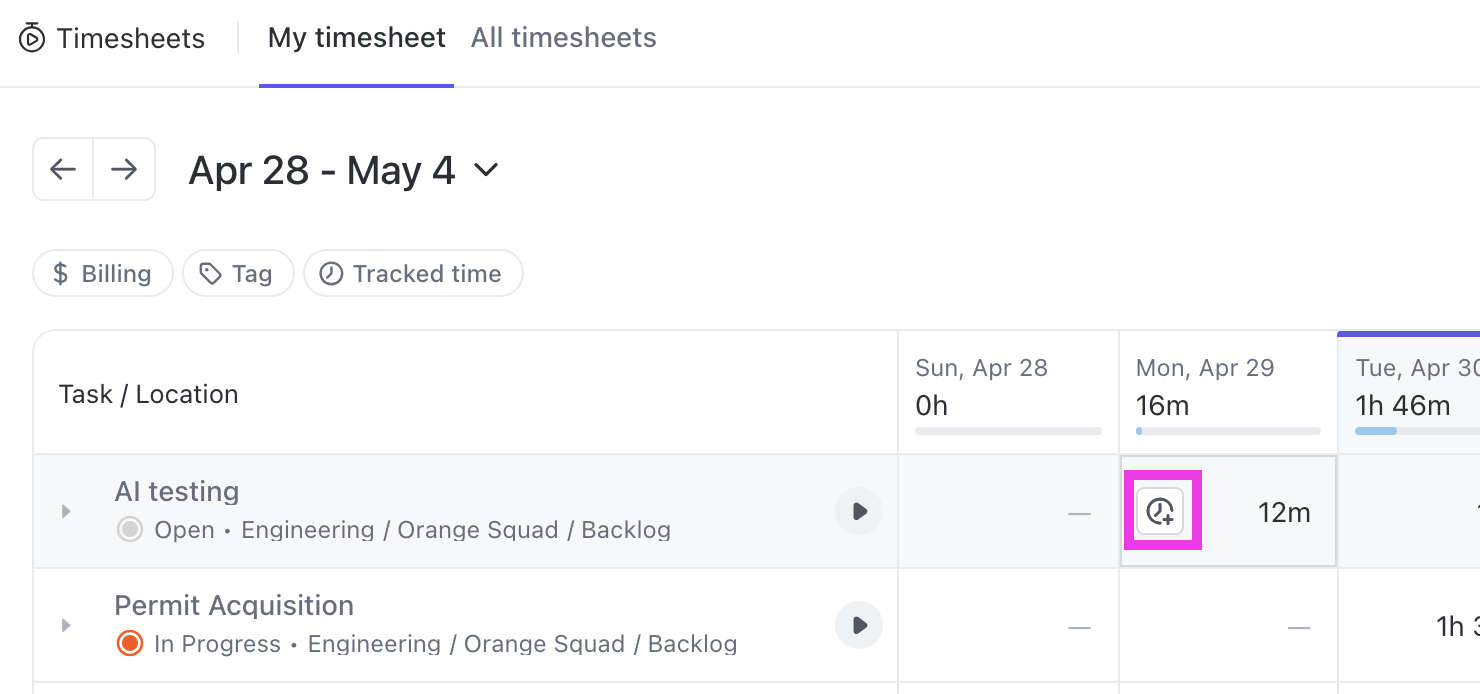Toggle the Tag filter

click(238, 274)
